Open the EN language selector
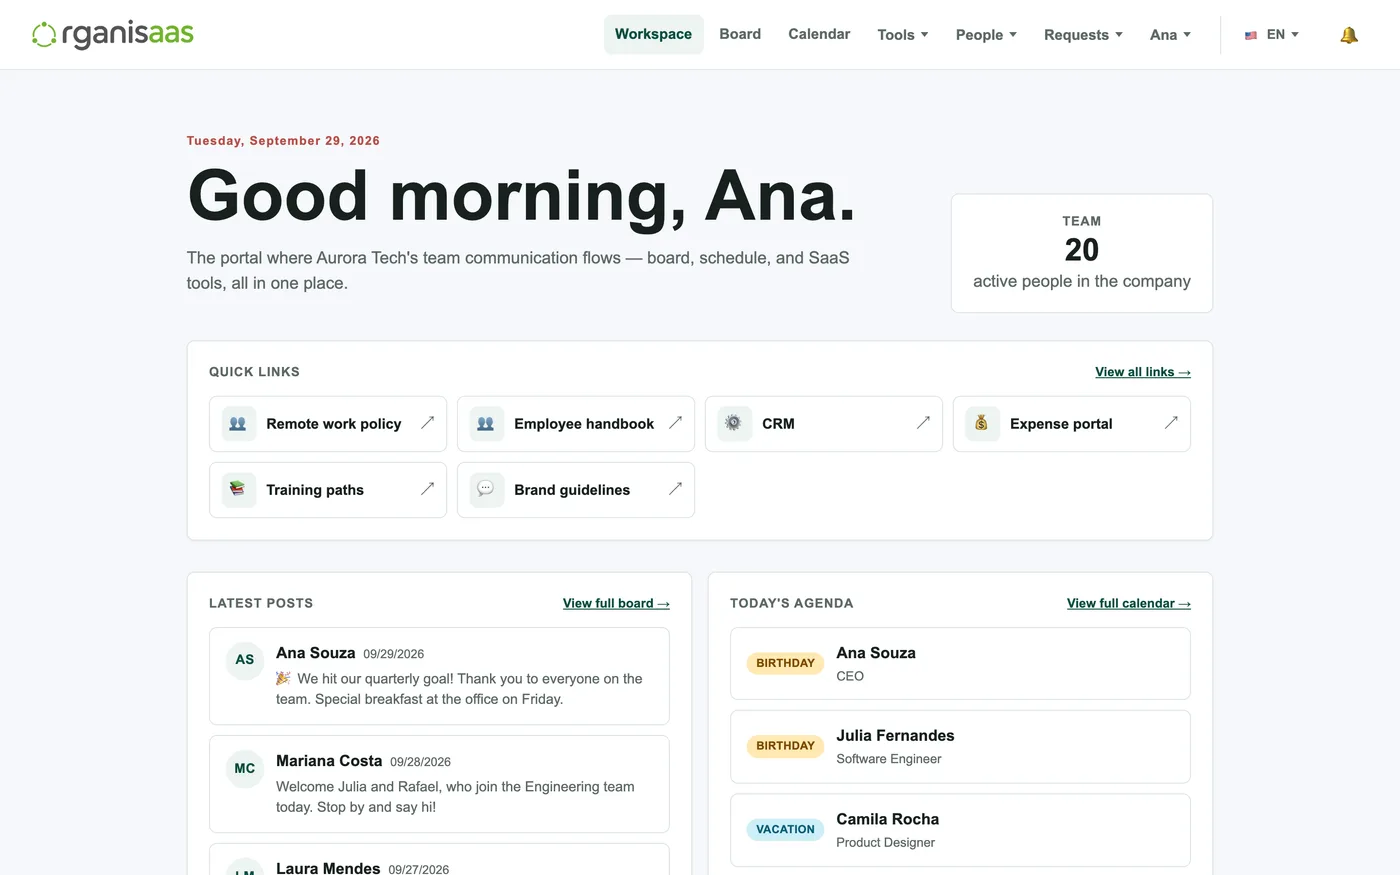 pyautogui.click(x=1272, y=35)
